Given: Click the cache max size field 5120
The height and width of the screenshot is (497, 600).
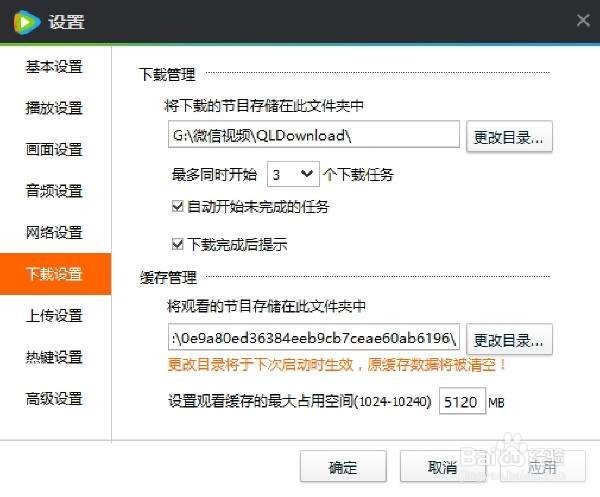Looking at the screenshot, I should point(462,401).
